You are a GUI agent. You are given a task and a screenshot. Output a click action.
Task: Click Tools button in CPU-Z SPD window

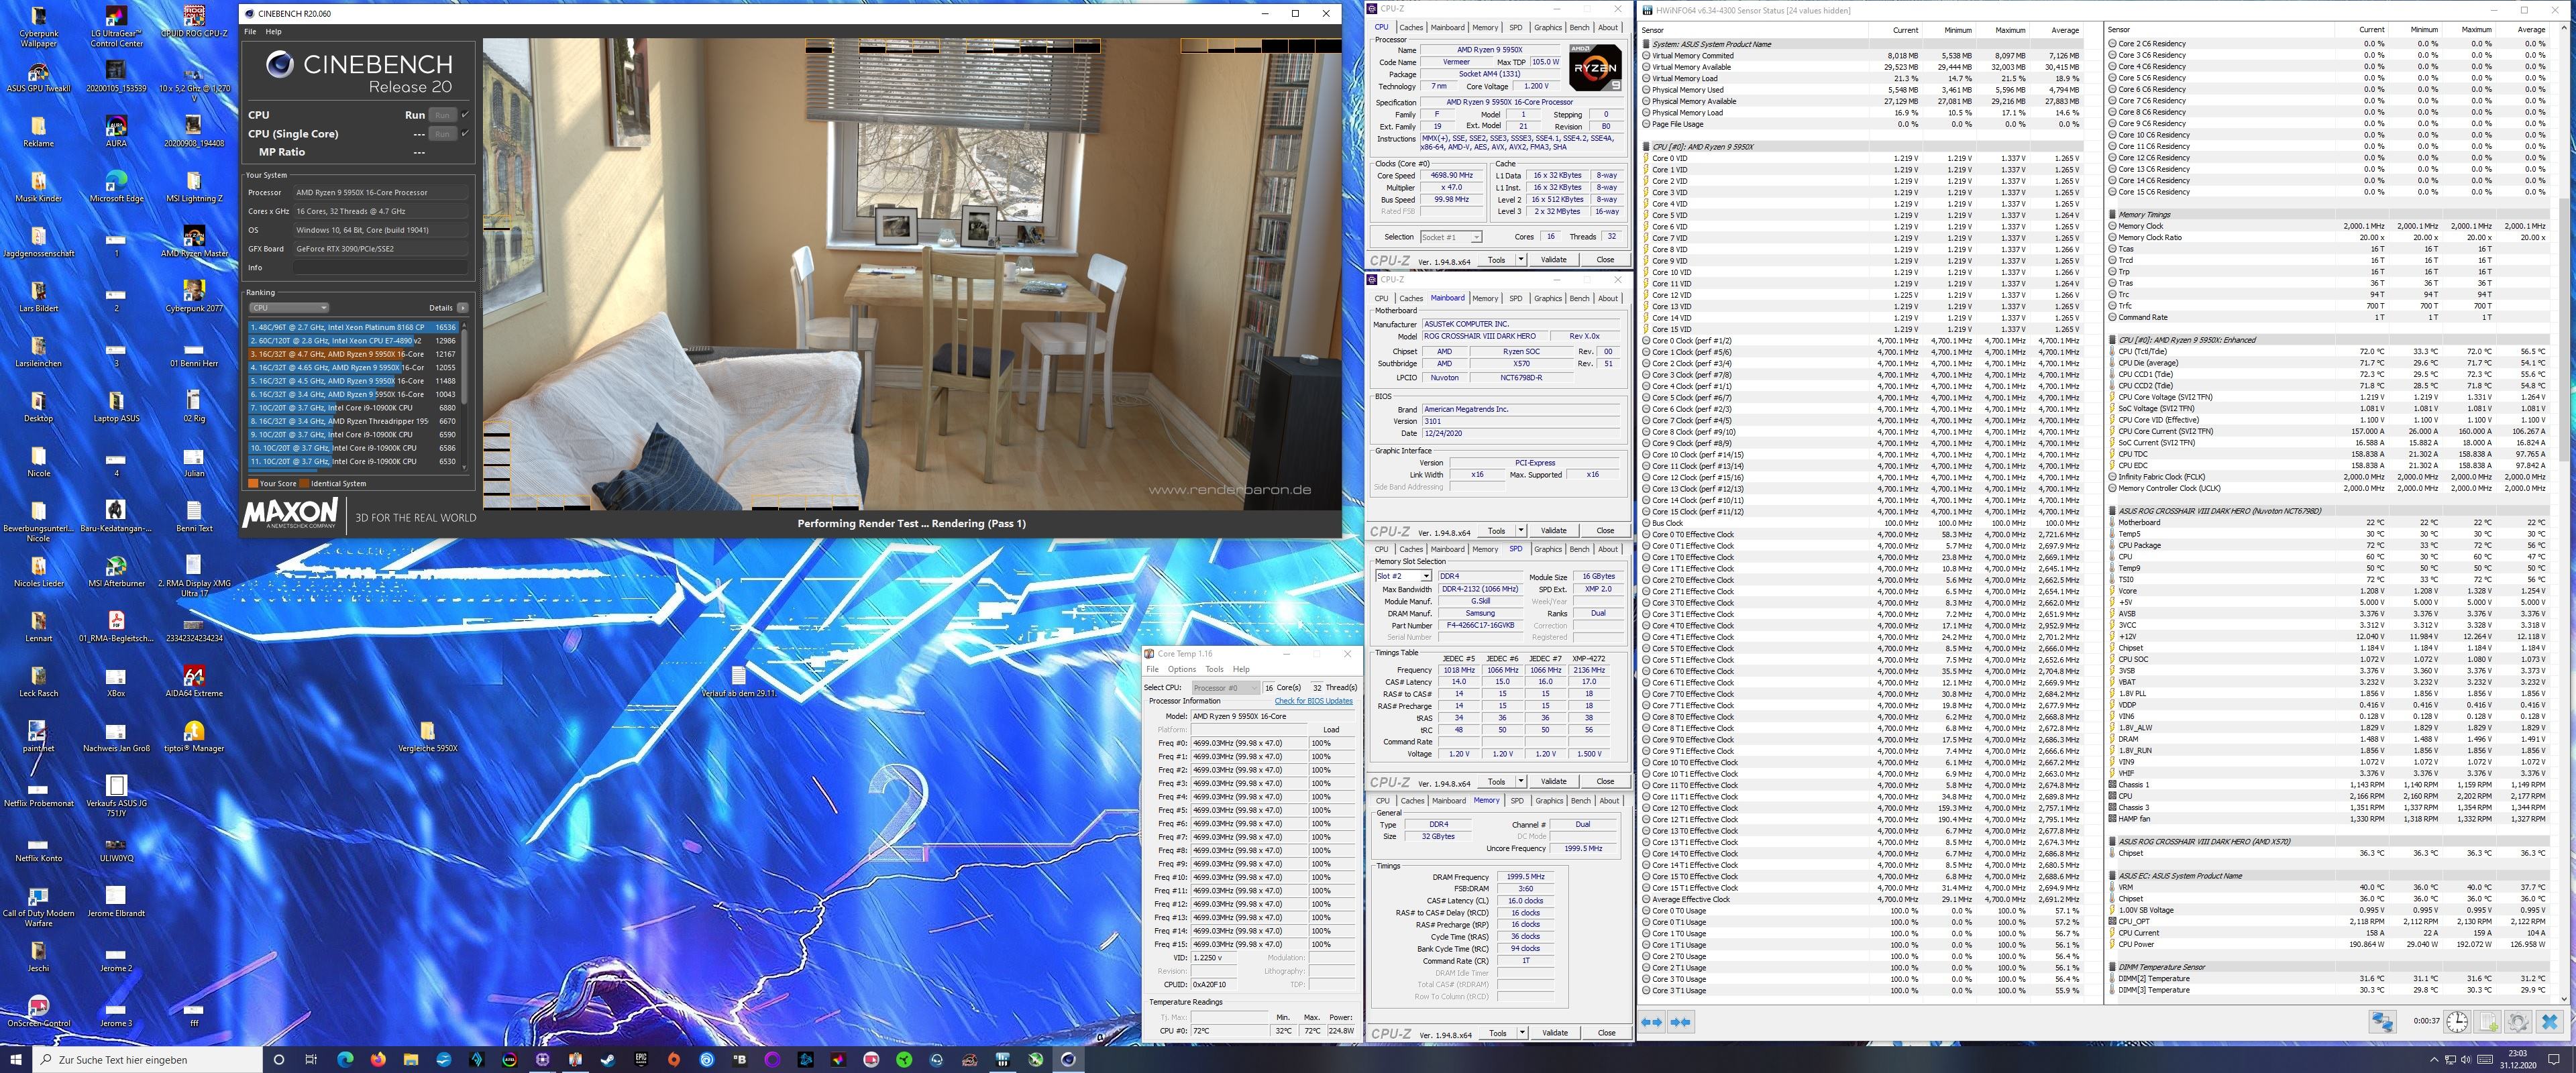pyautogui.click(x=1497, y=782)
